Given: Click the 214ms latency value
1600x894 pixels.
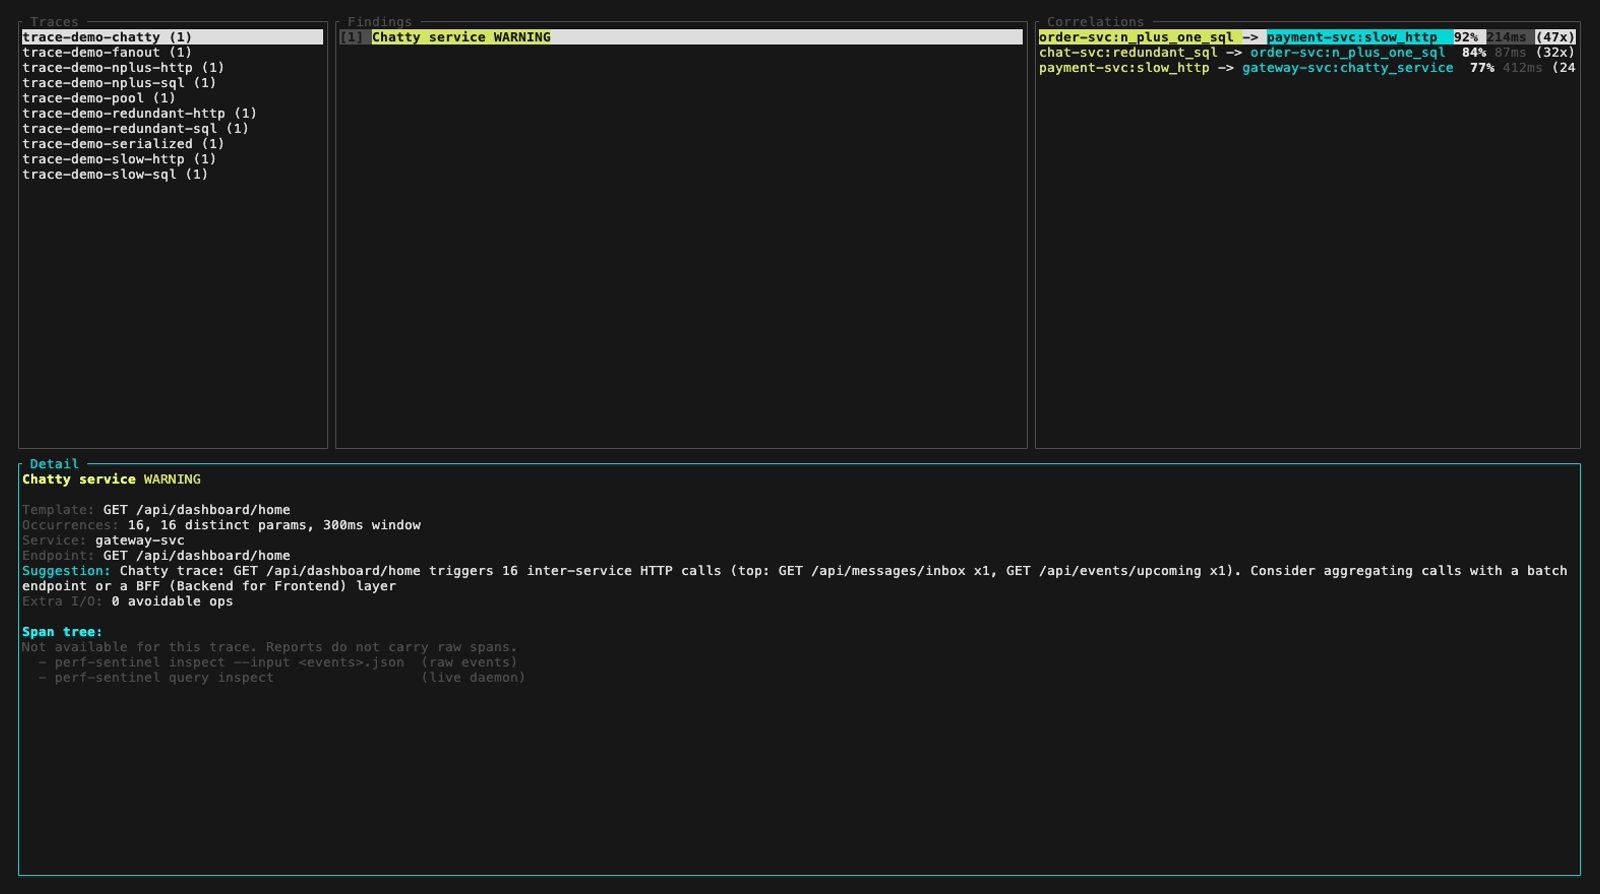Looking at the screenshot, I should [x=1506, y=37].
